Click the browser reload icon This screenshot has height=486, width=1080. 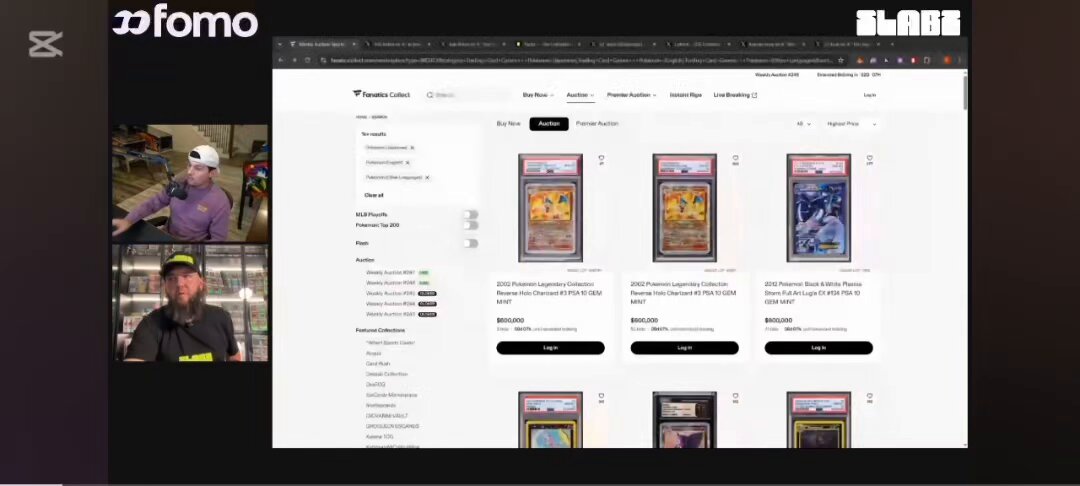(x=307, y=61)
